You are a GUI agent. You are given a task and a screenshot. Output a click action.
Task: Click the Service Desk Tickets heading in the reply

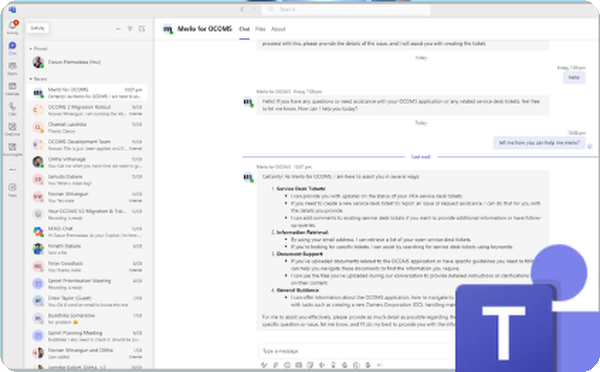[301, 188]
